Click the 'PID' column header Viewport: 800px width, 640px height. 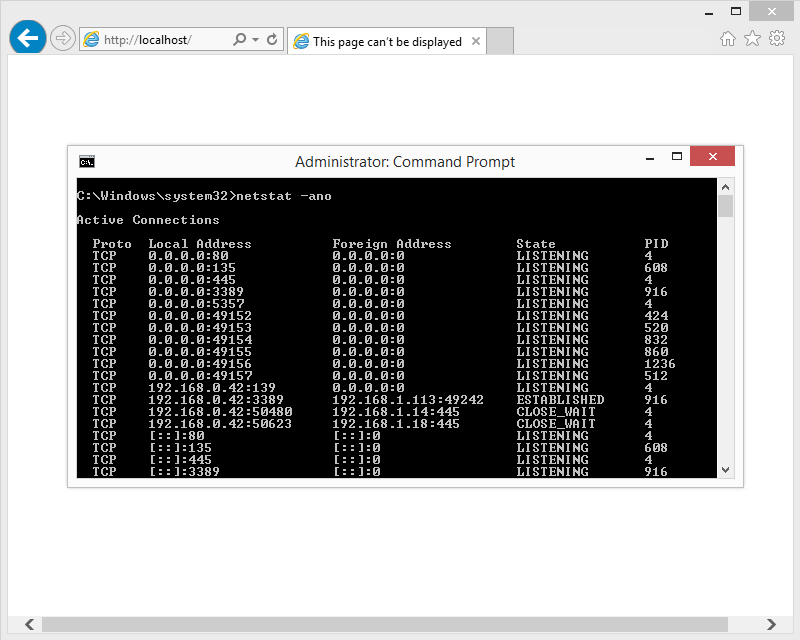[656, 243]
